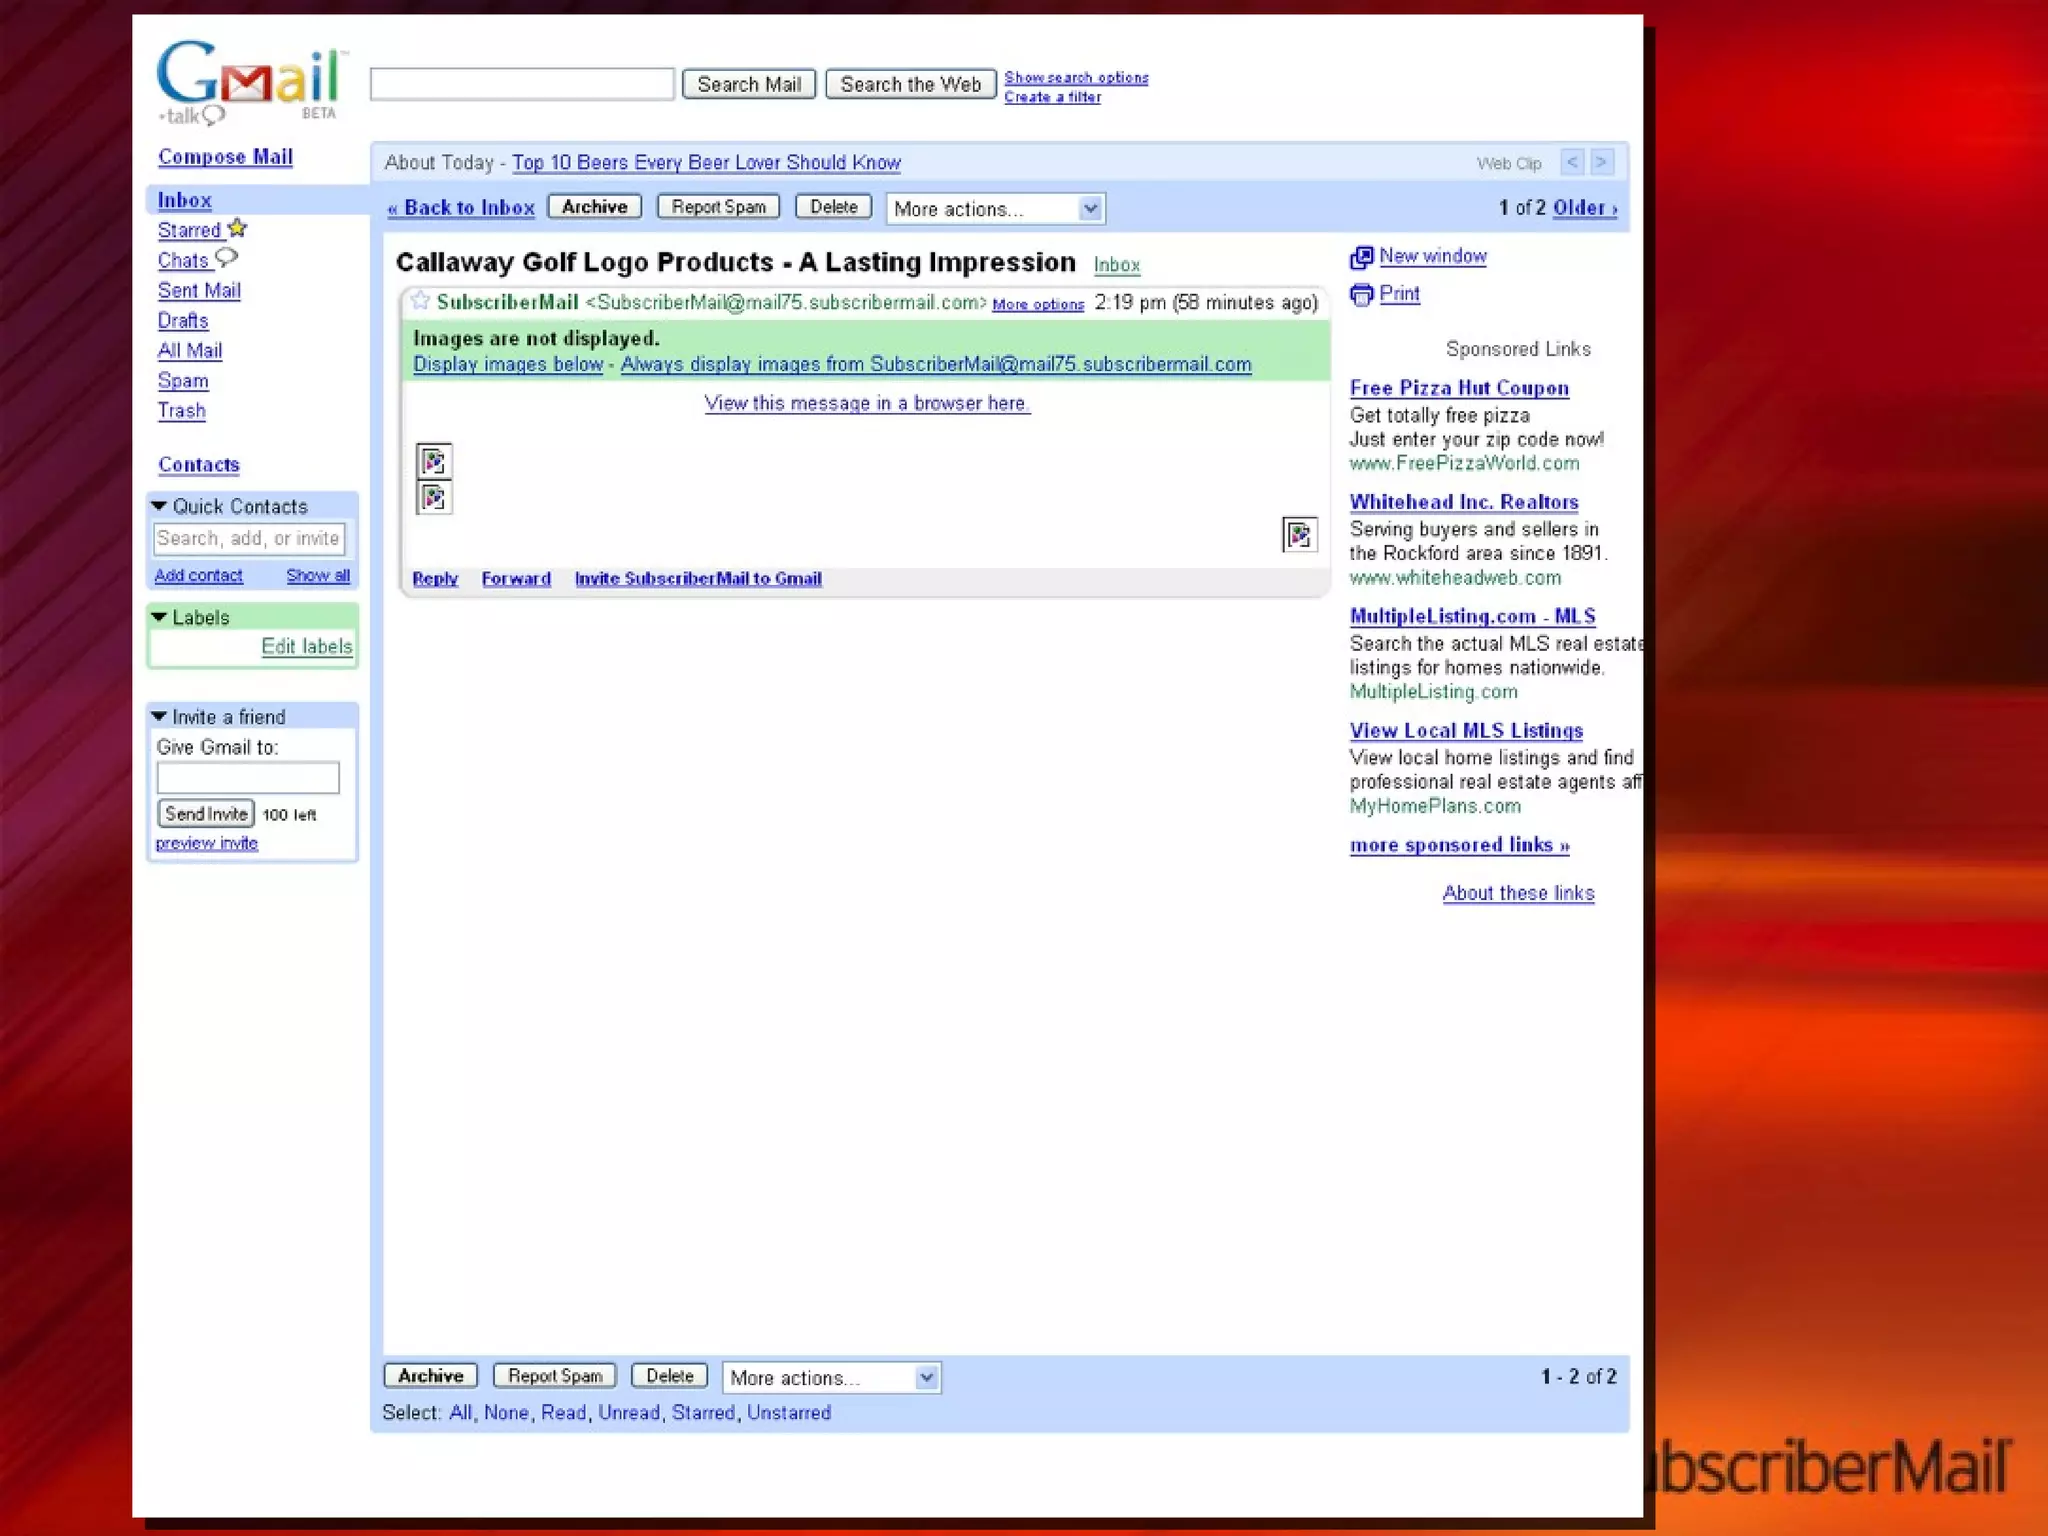This screenshot has height=1536, width=2048.
Task: Collapse the Labels section triangle
Action: [x=159, y=617]
